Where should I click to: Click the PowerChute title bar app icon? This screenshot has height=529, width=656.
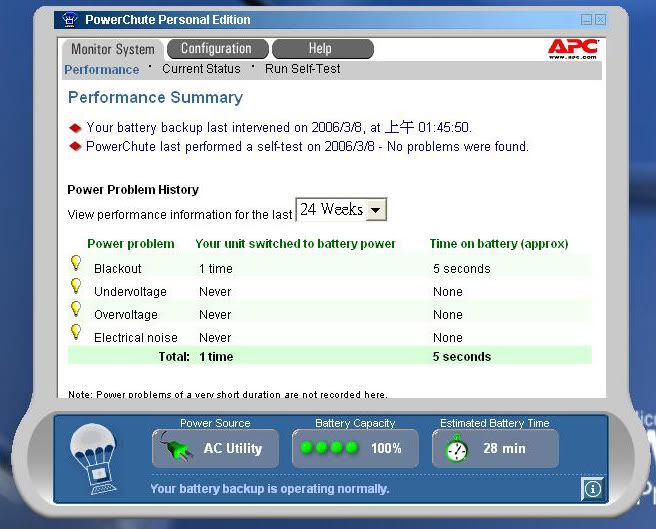point(69,20)
